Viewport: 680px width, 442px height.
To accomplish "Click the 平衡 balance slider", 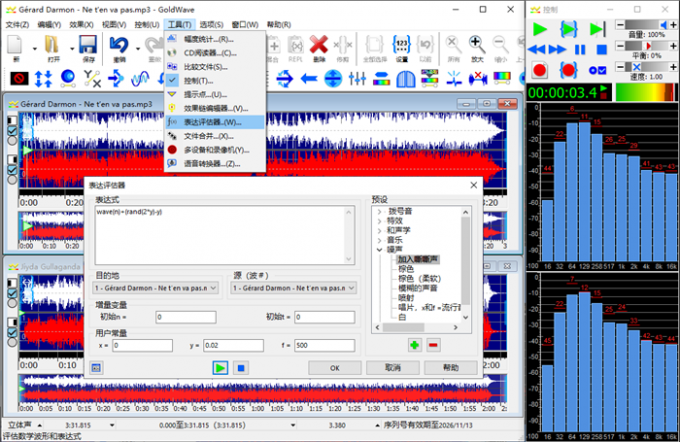I will pyautogui.click(x=647, y=46).
